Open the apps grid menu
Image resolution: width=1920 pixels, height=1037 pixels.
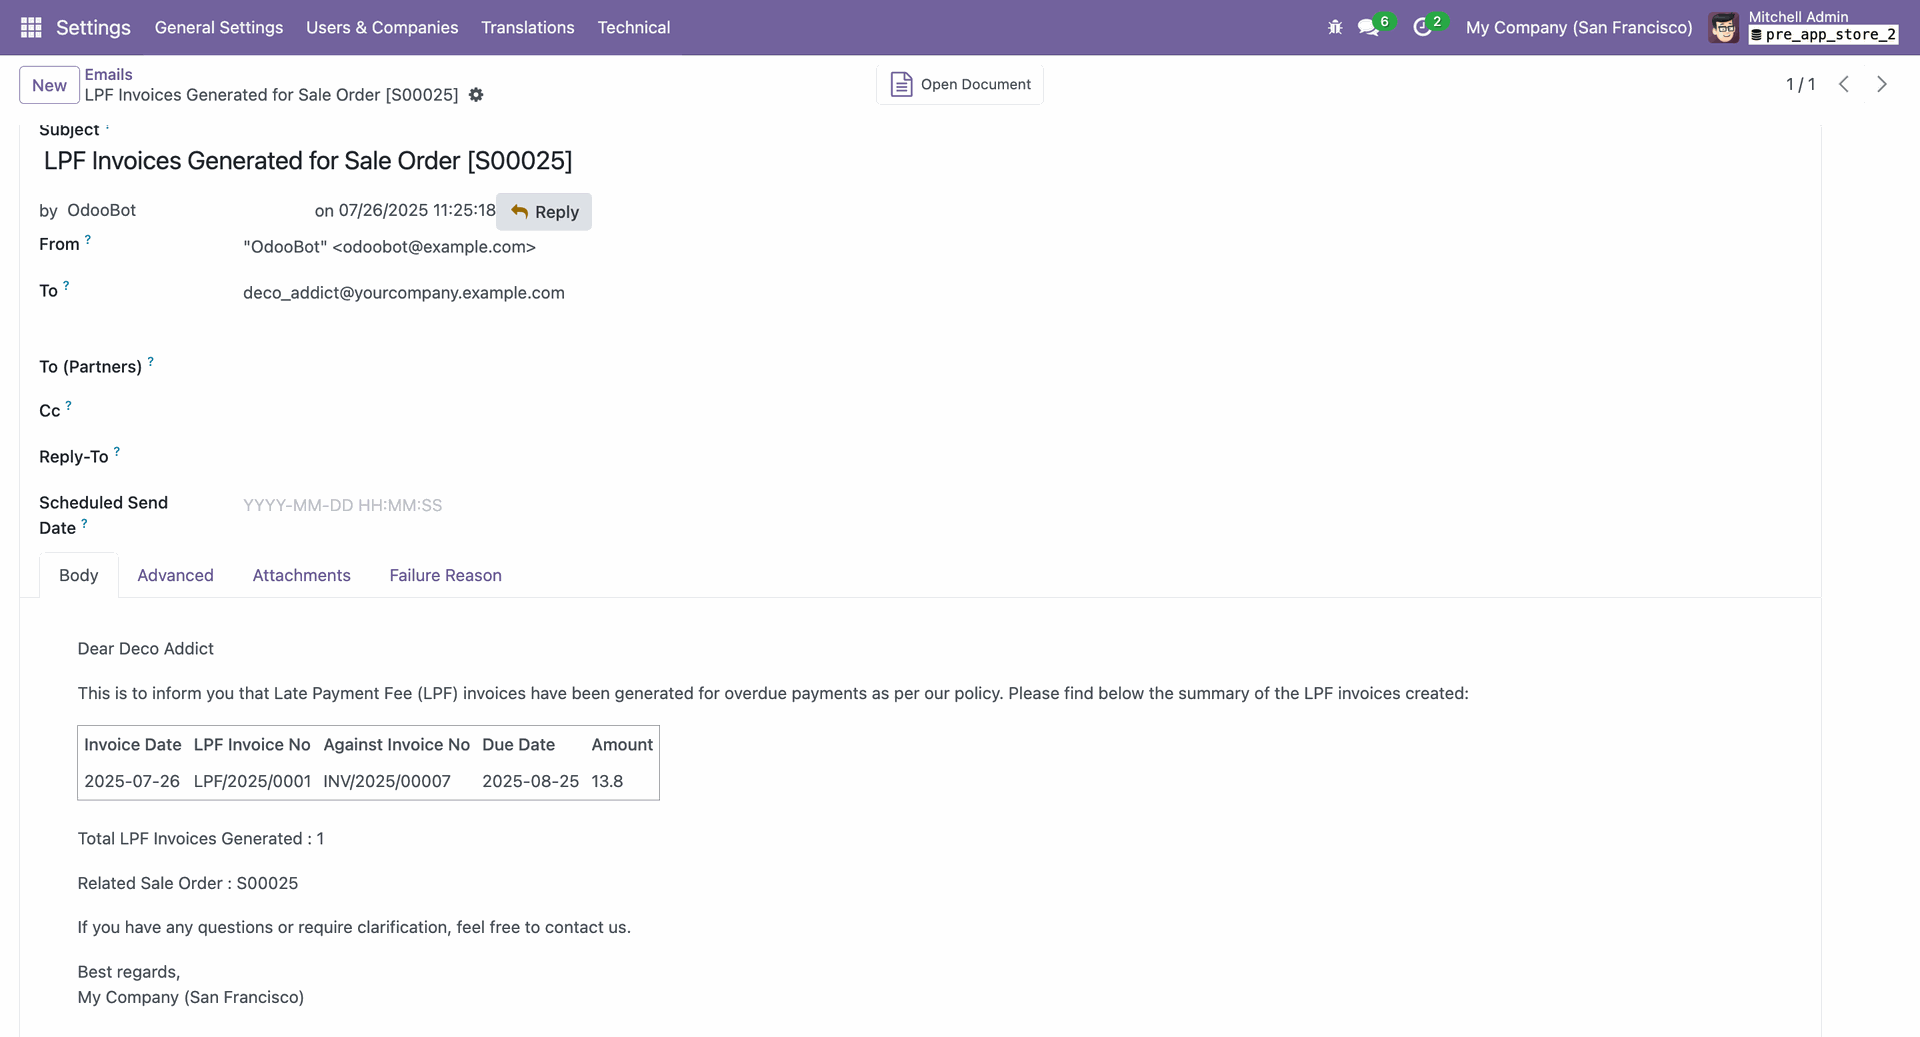[31, 27]
